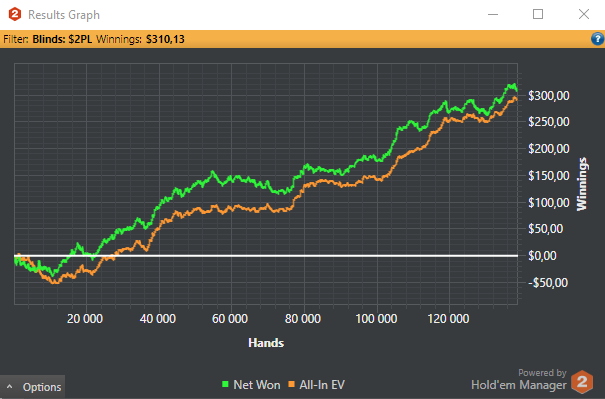The width and height of the screenshot is (605, 399).
Task: Click the Blinds: $2PL filter text
Action: (62, 39)
